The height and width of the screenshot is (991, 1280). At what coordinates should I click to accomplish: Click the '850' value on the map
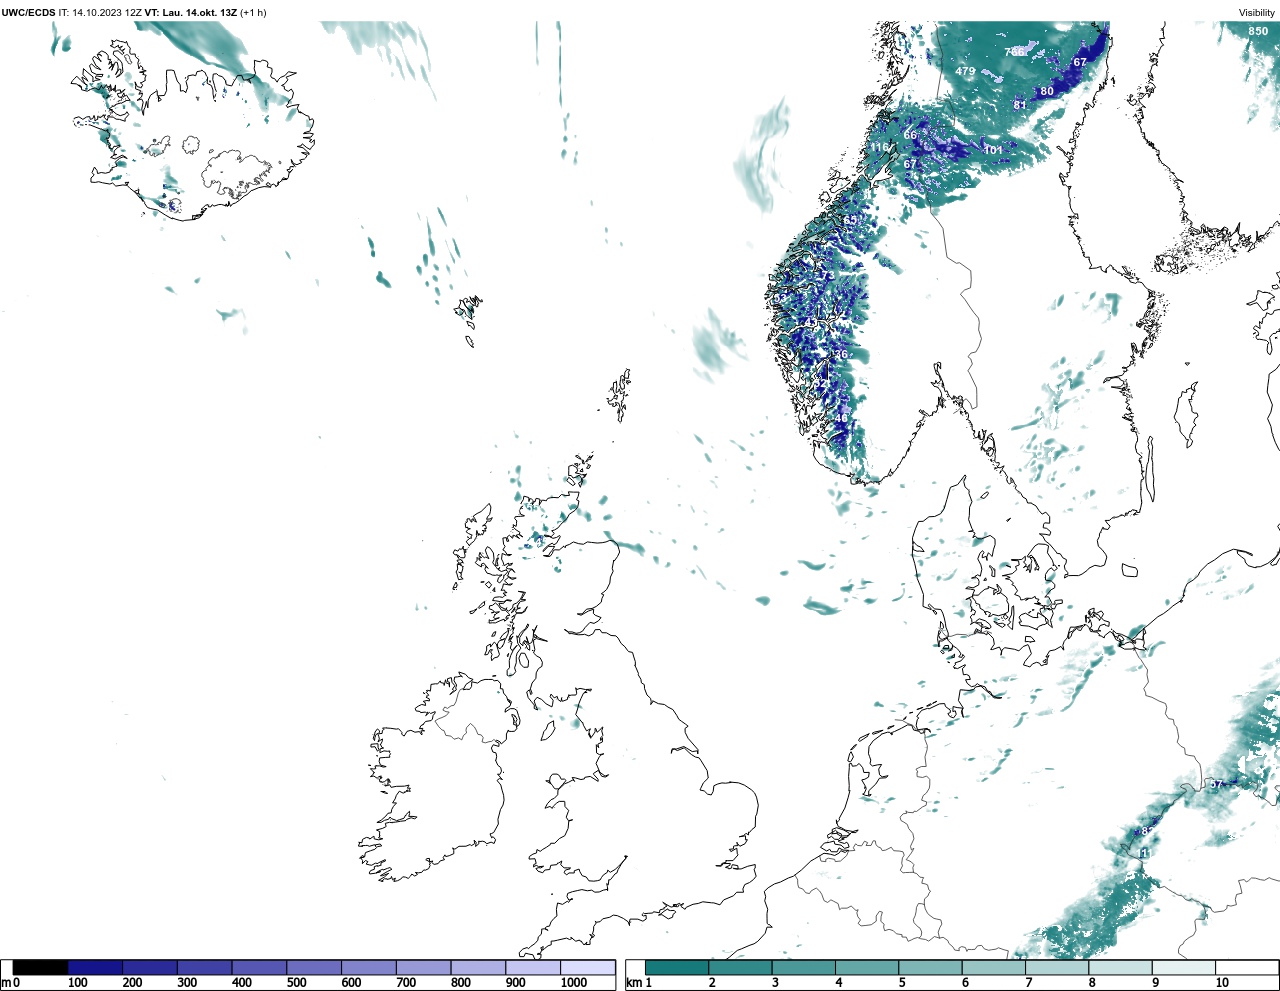[1258, 31]
